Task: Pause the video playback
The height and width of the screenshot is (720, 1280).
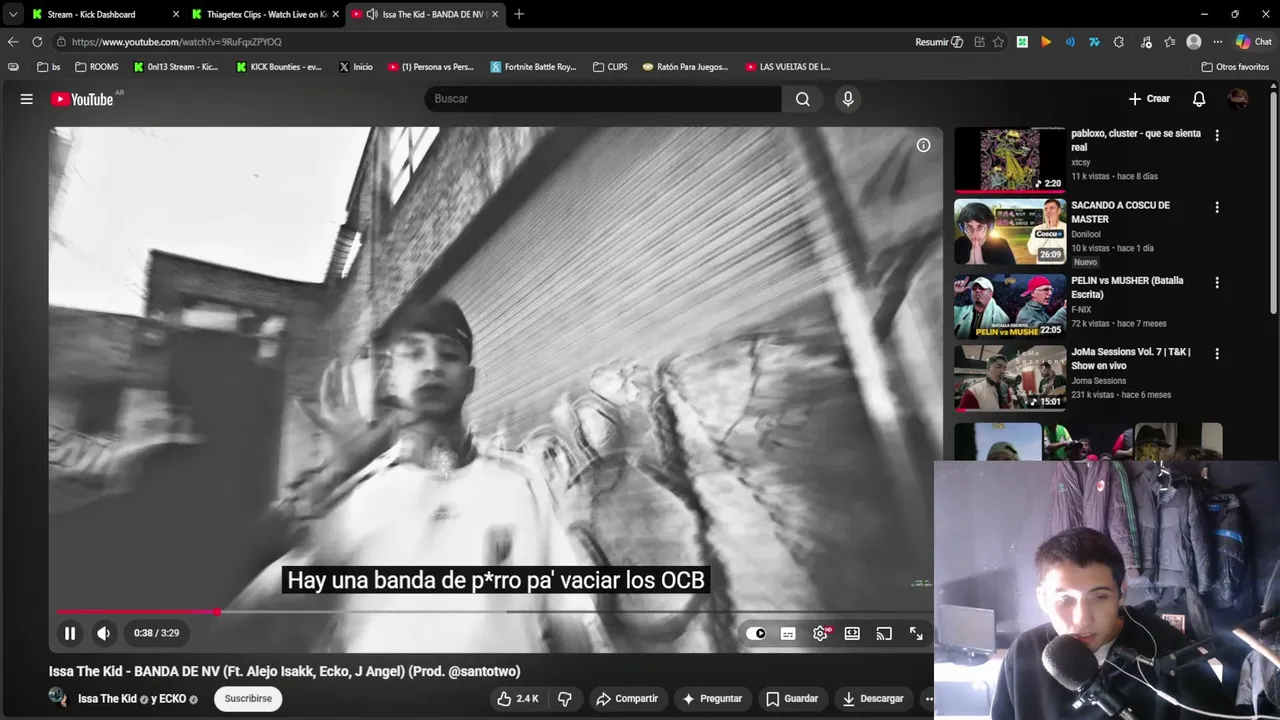Action: (70, 633)
